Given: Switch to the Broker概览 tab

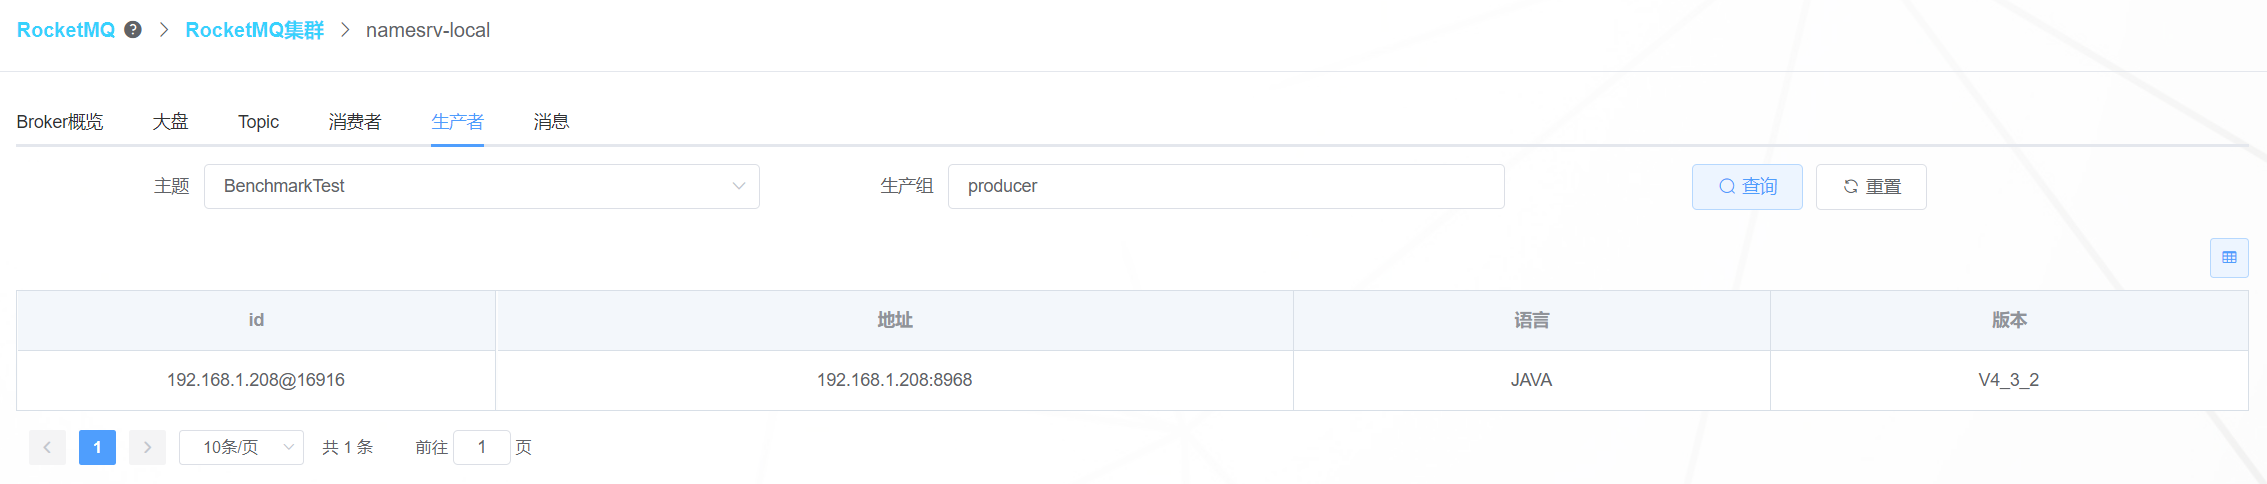Looking at the screenshot, I should click(x=60, y=122).
